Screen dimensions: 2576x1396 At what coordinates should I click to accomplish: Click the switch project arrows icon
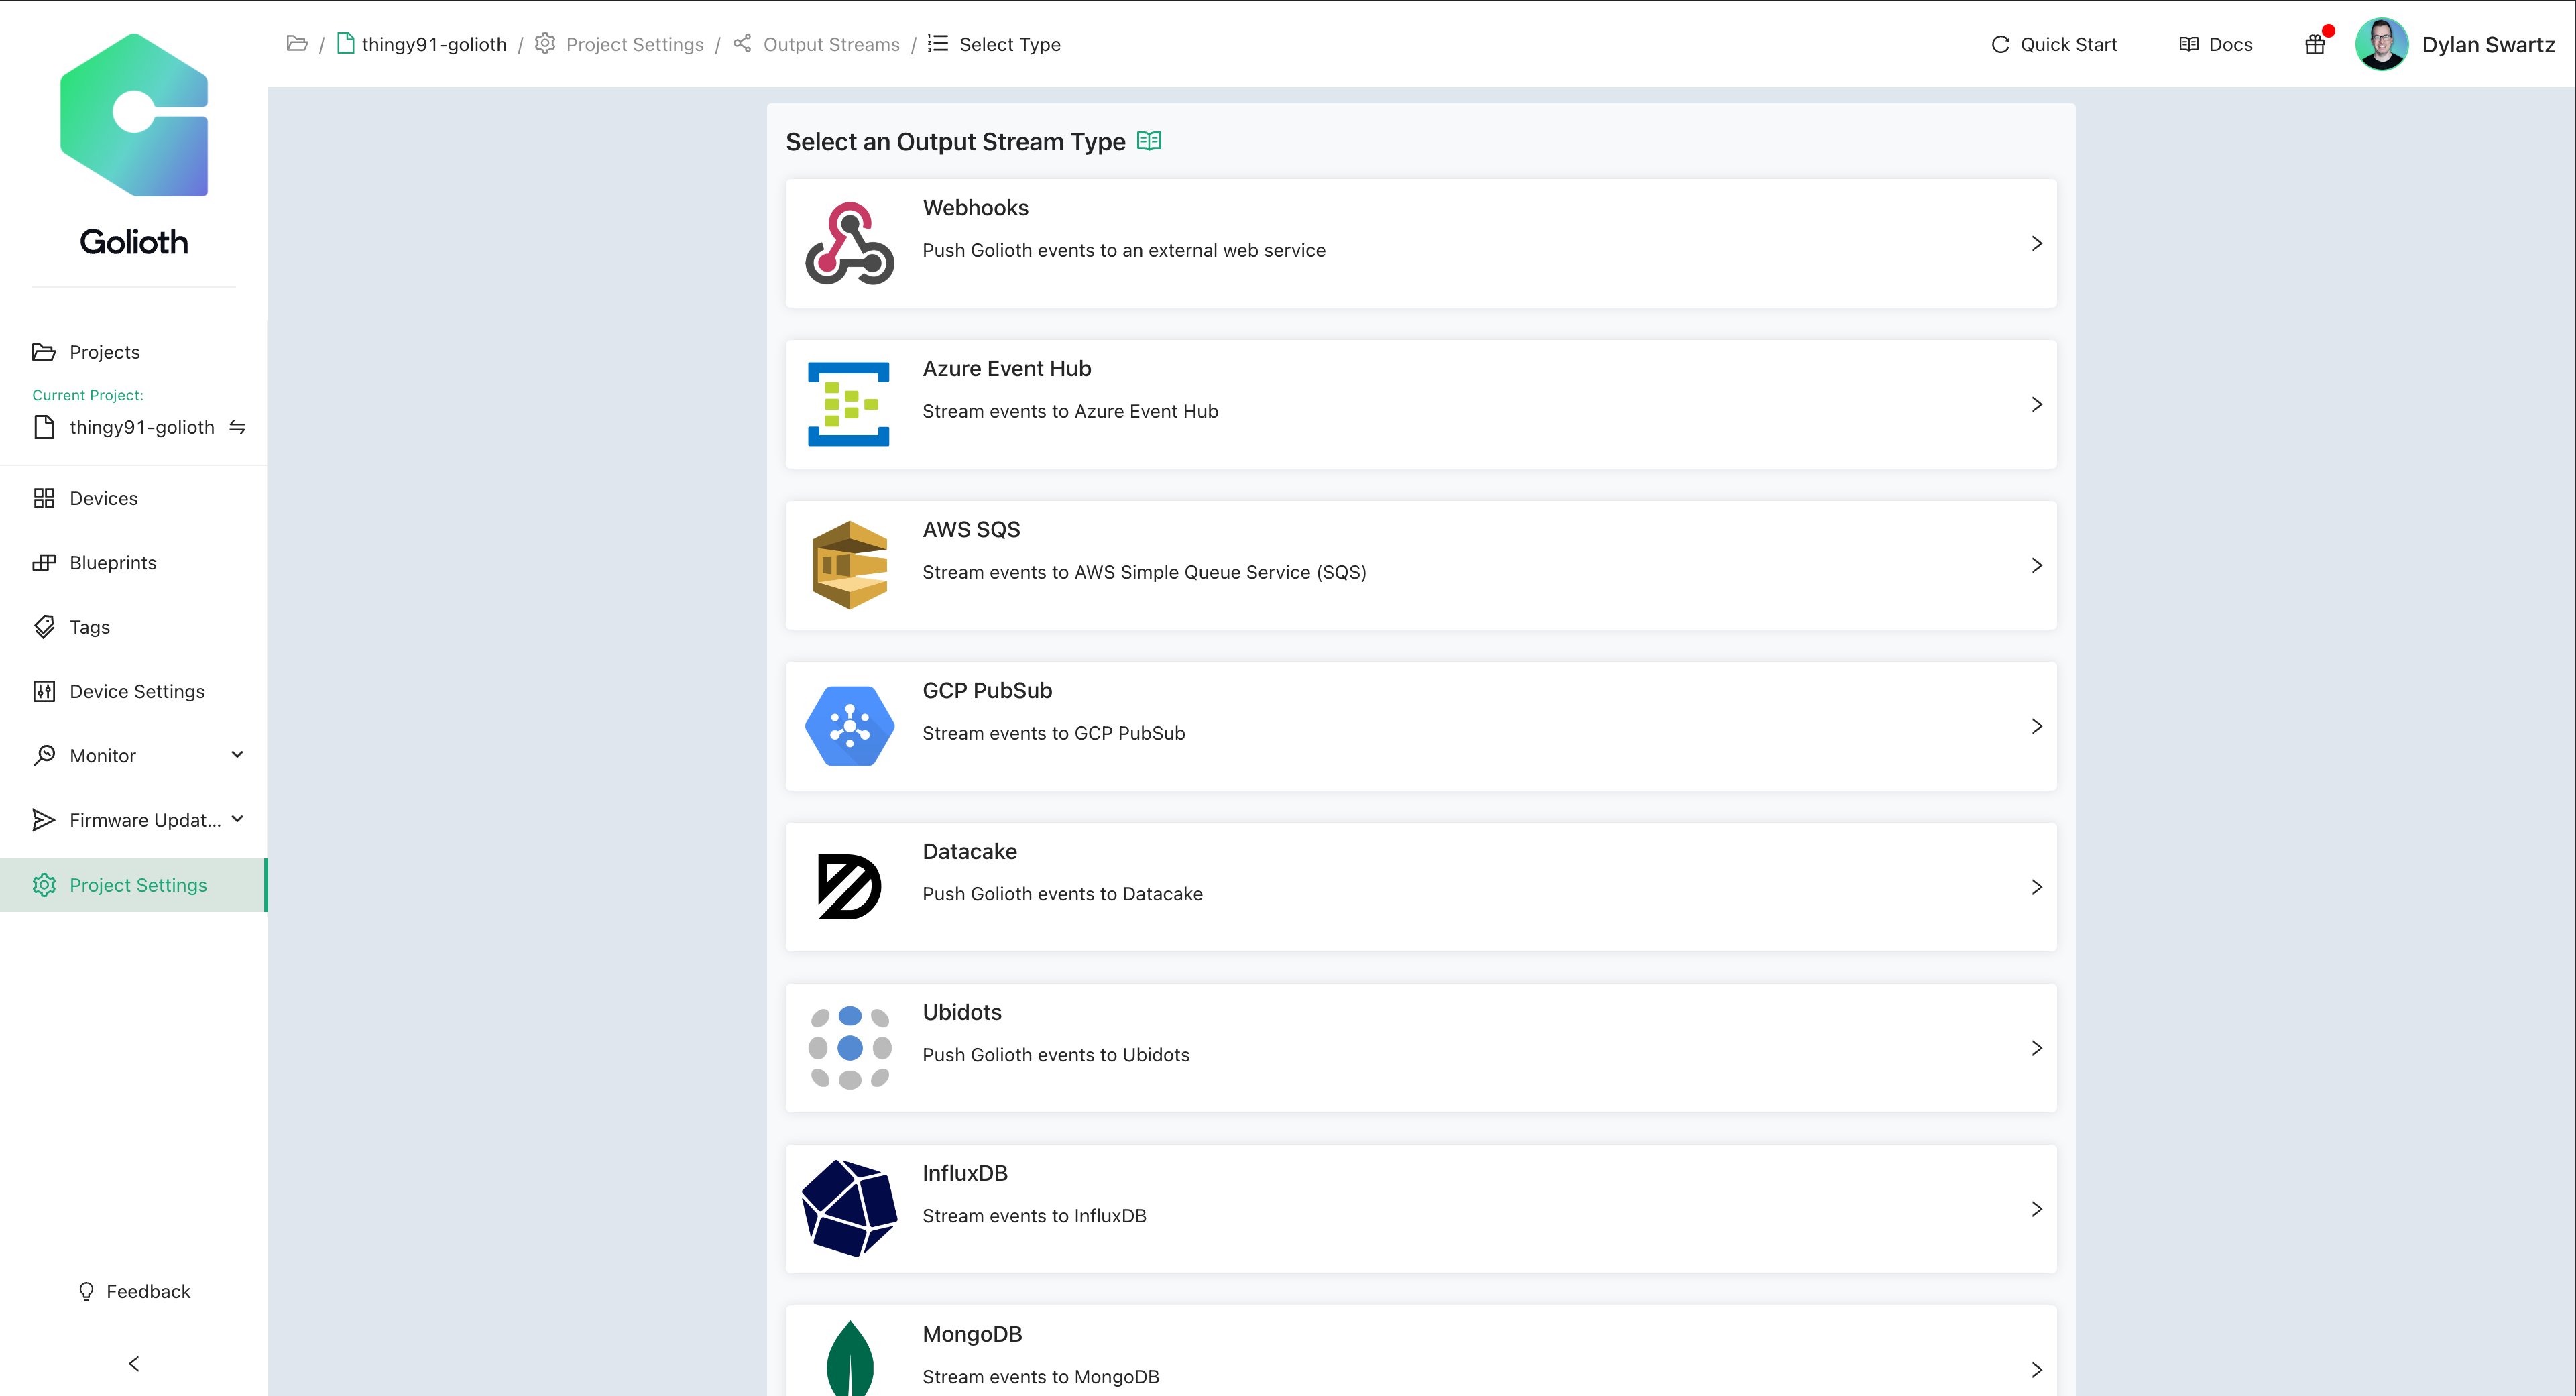point(237,427)
